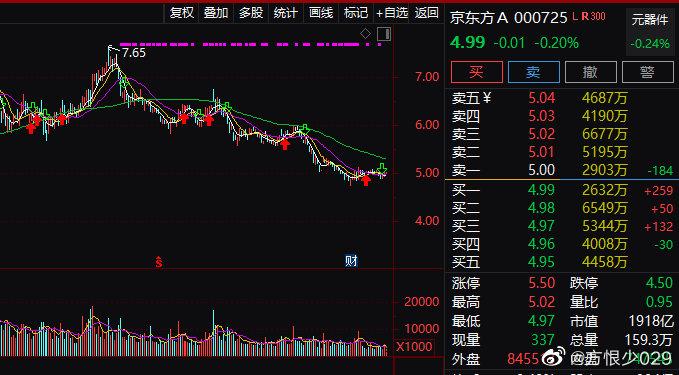Toggle the side panel layout icon
This screenshot has width=679, height=375.
[x=384, y=34]
